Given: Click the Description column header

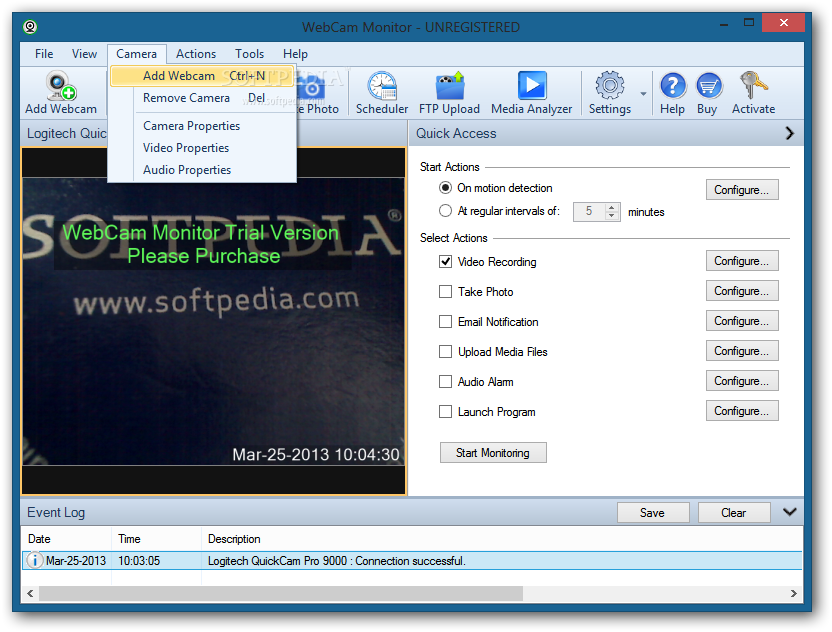Looking at the screenshot, I should tap(502, 539).
